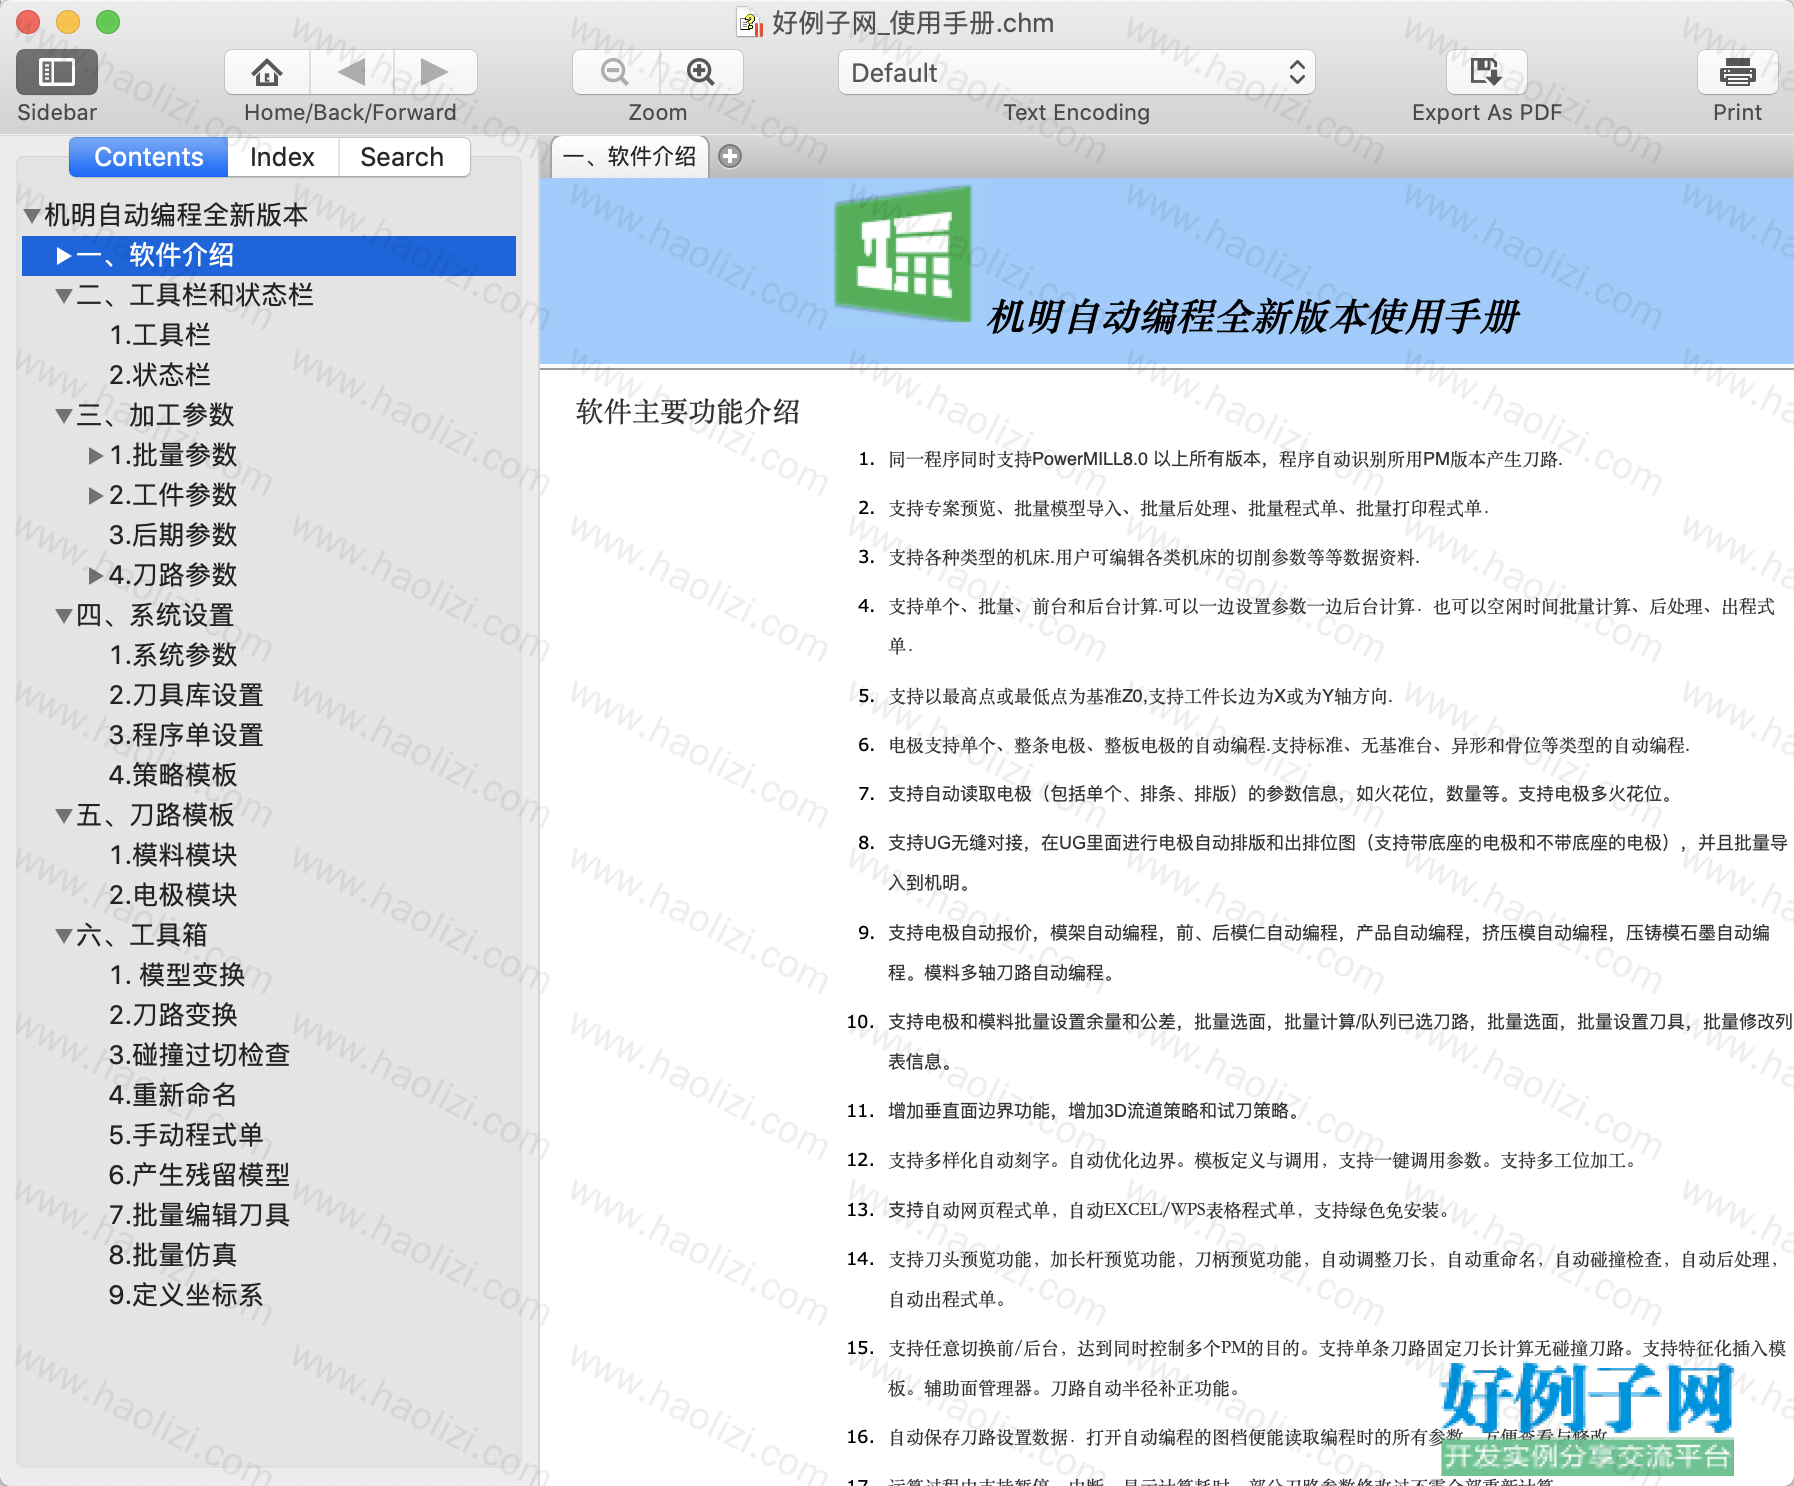The image size is (1794, 1486).
Task: Navigate Back with the left arrow
Action: coord(352,72)
